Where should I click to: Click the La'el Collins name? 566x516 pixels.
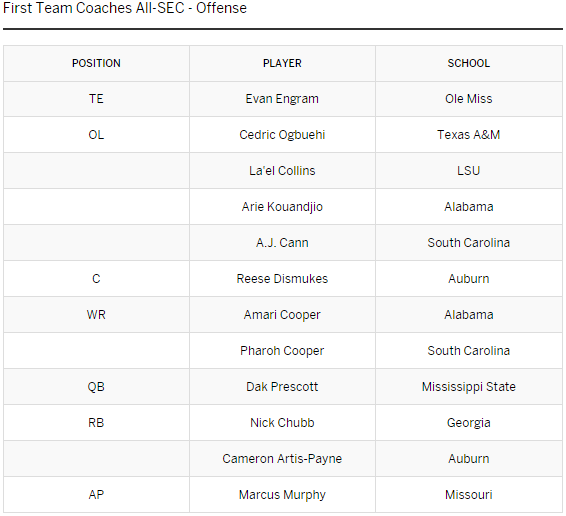pos(282,170)
